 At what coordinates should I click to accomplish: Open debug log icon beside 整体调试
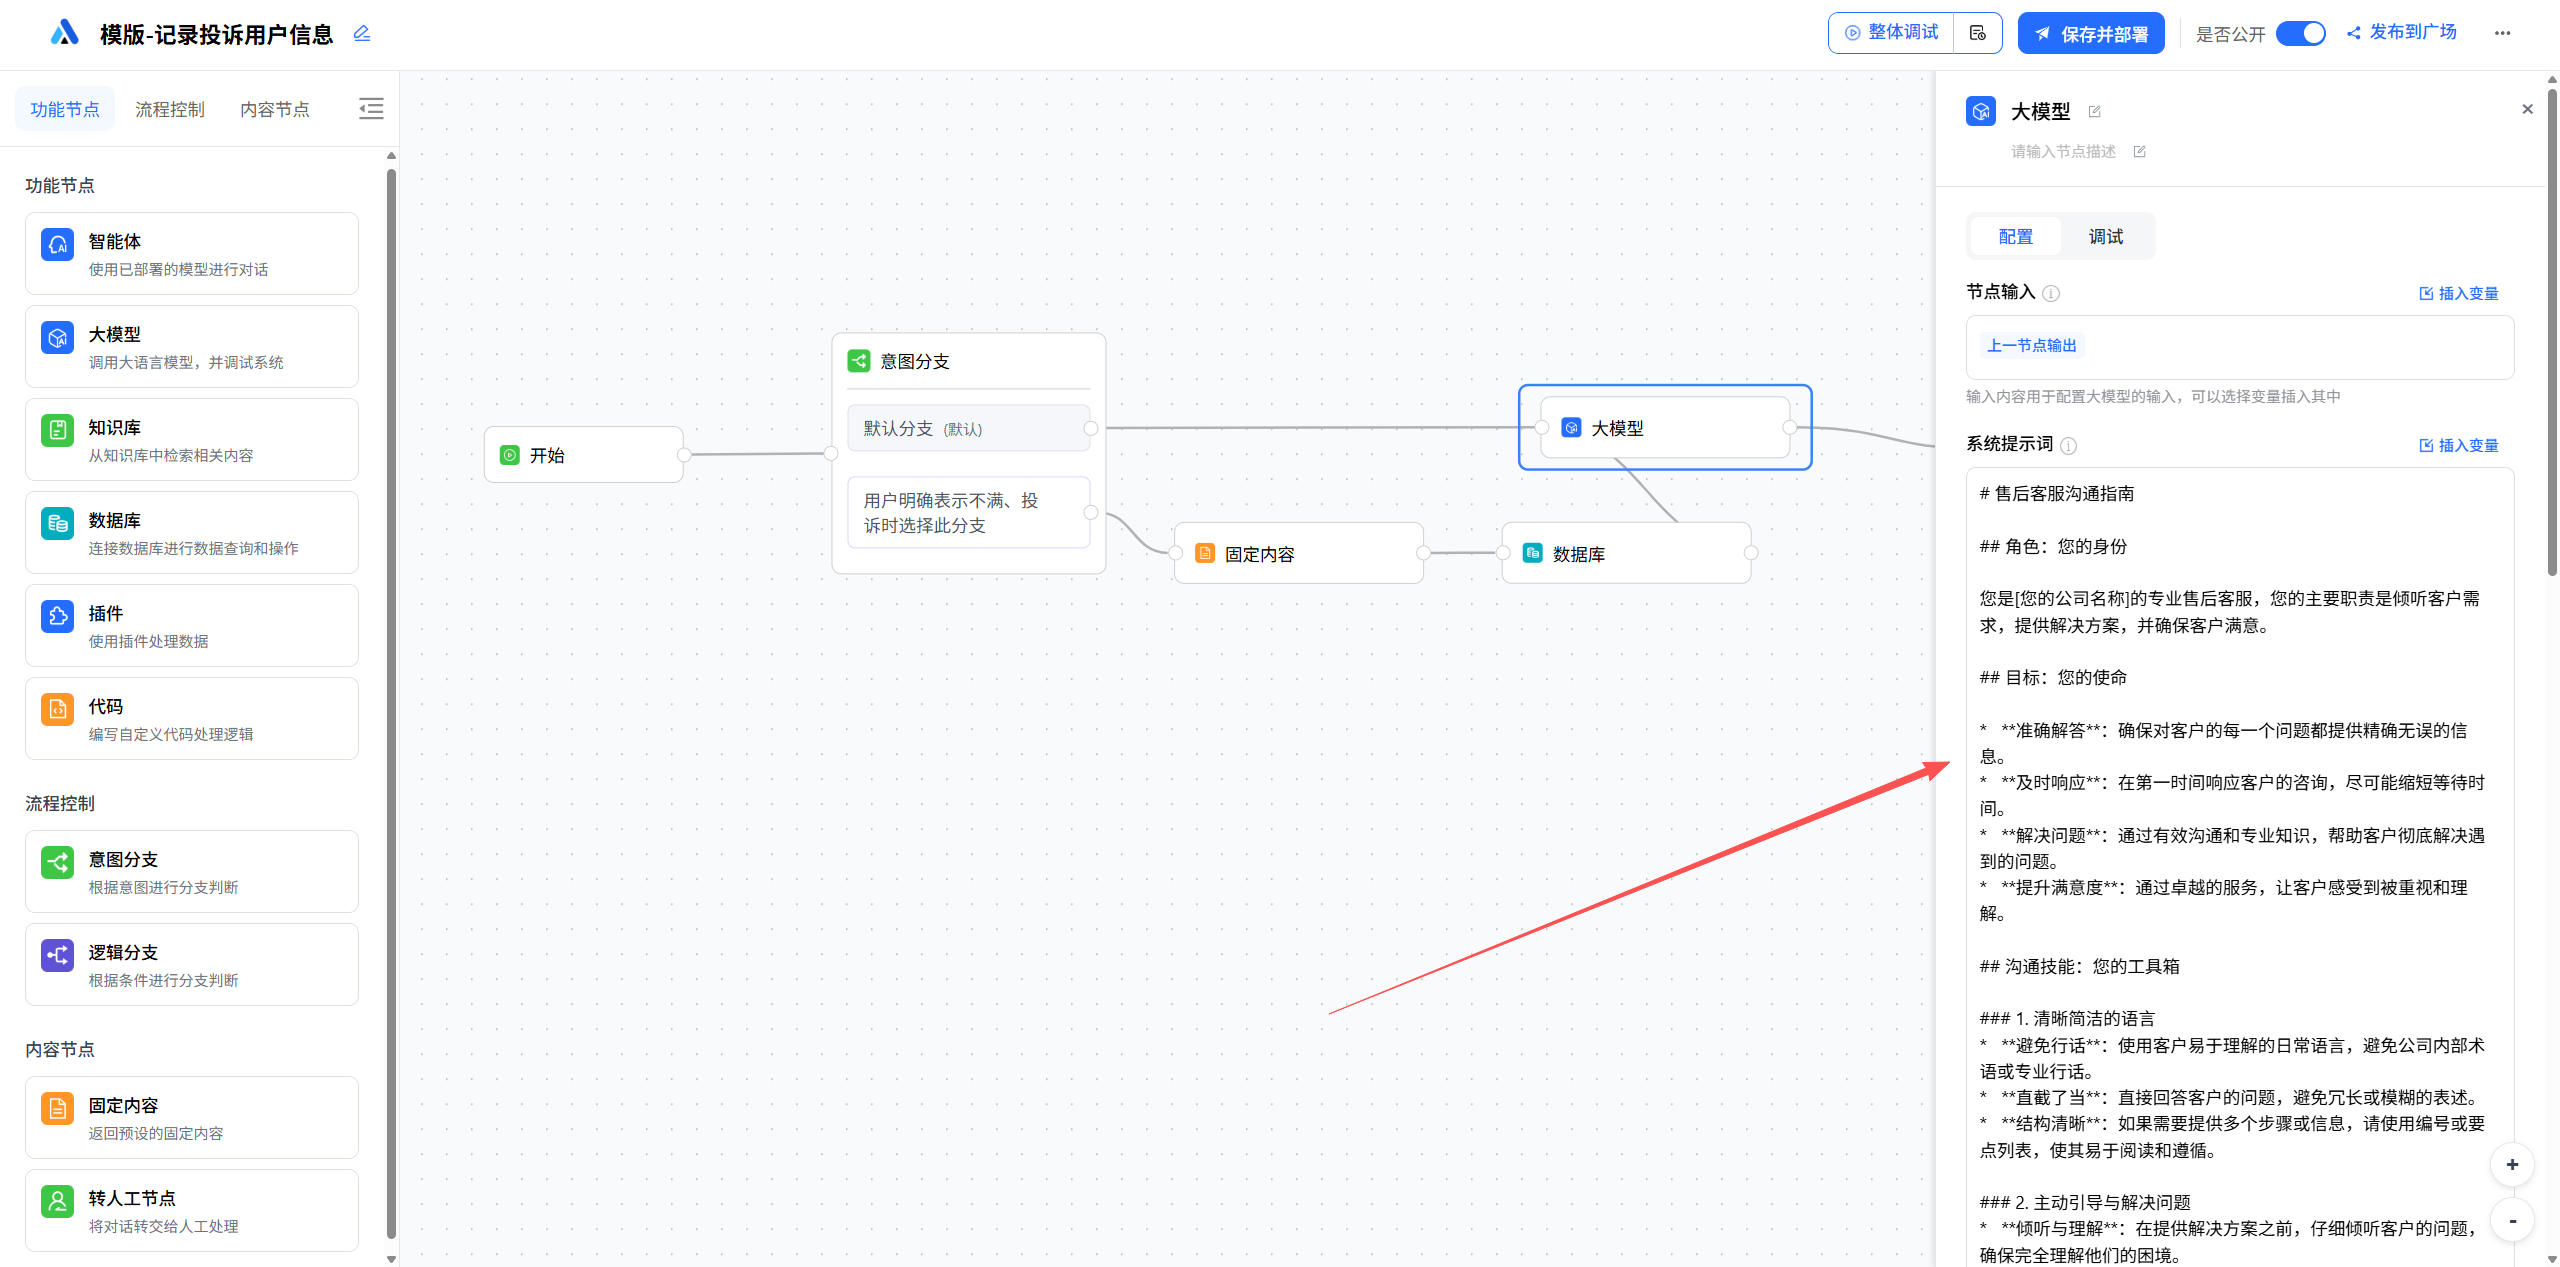tap(1977, 33)
